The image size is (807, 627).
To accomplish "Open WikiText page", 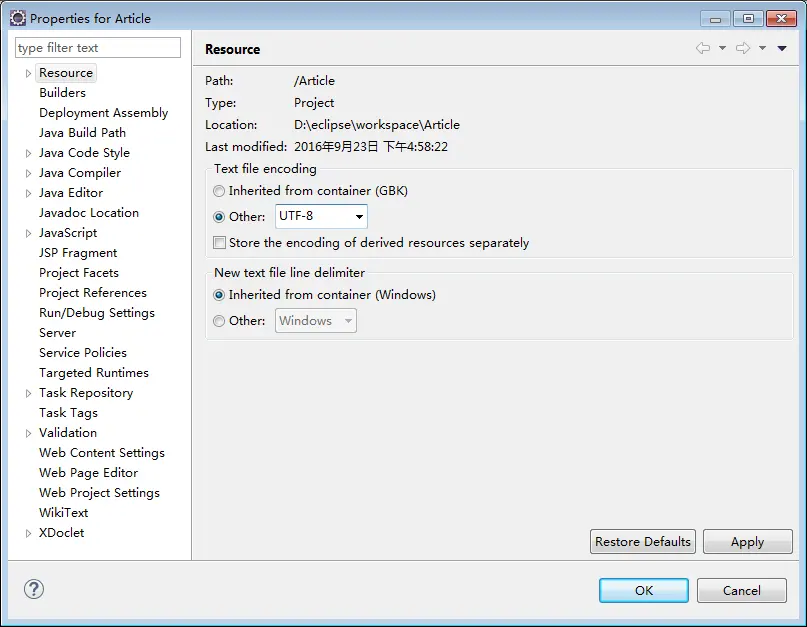I will pyautogui.click(x=63, y=513).
